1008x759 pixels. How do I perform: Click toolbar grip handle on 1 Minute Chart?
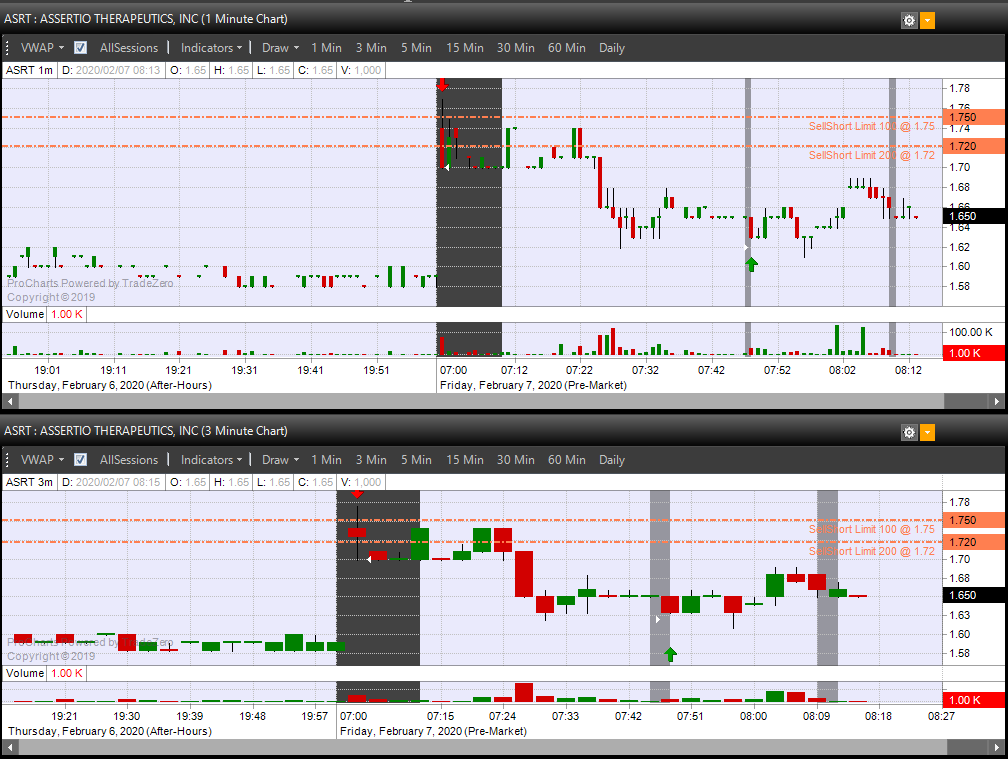[x=8, y=48]
